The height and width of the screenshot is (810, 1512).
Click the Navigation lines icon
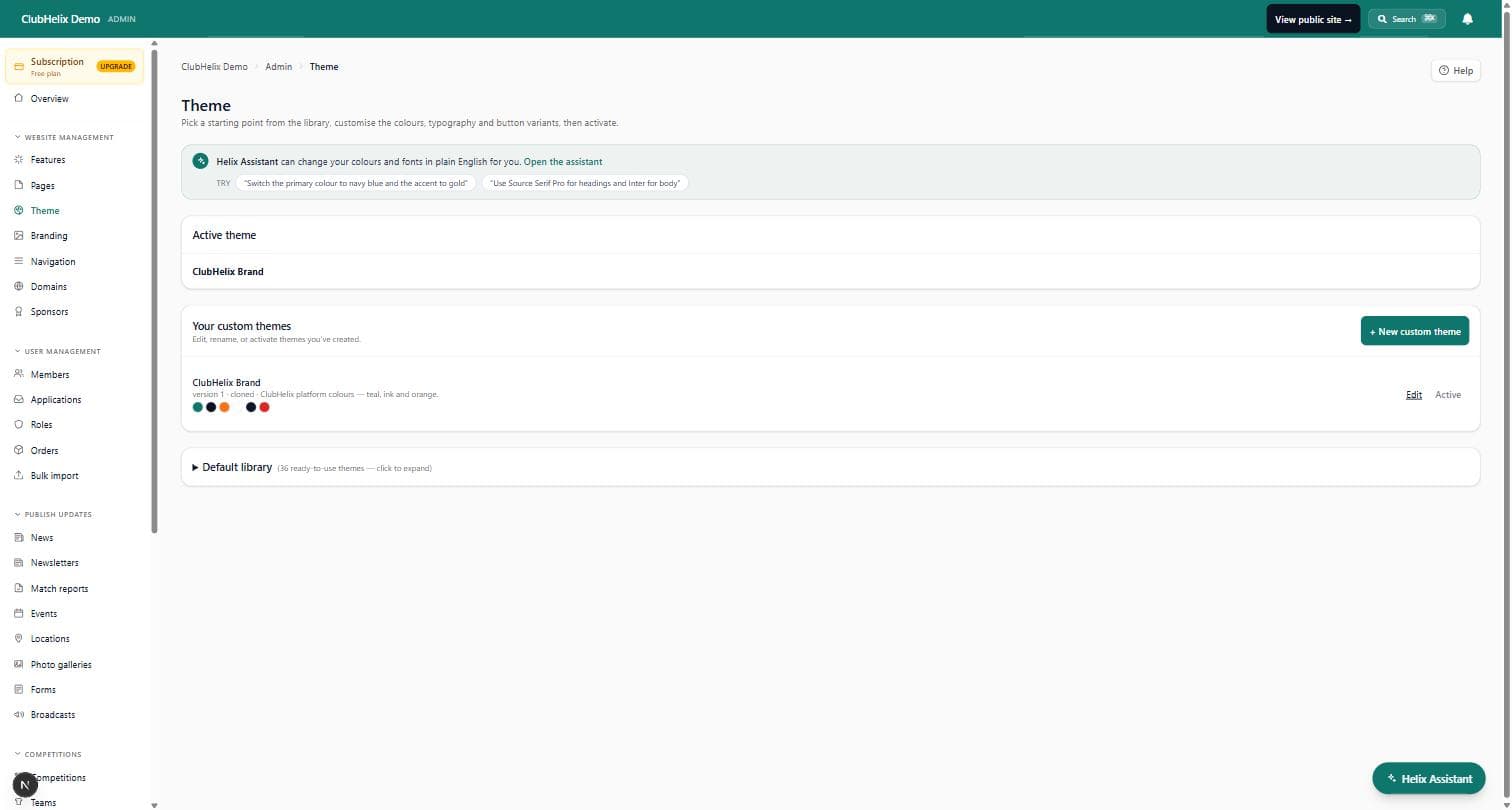point(19,261)
